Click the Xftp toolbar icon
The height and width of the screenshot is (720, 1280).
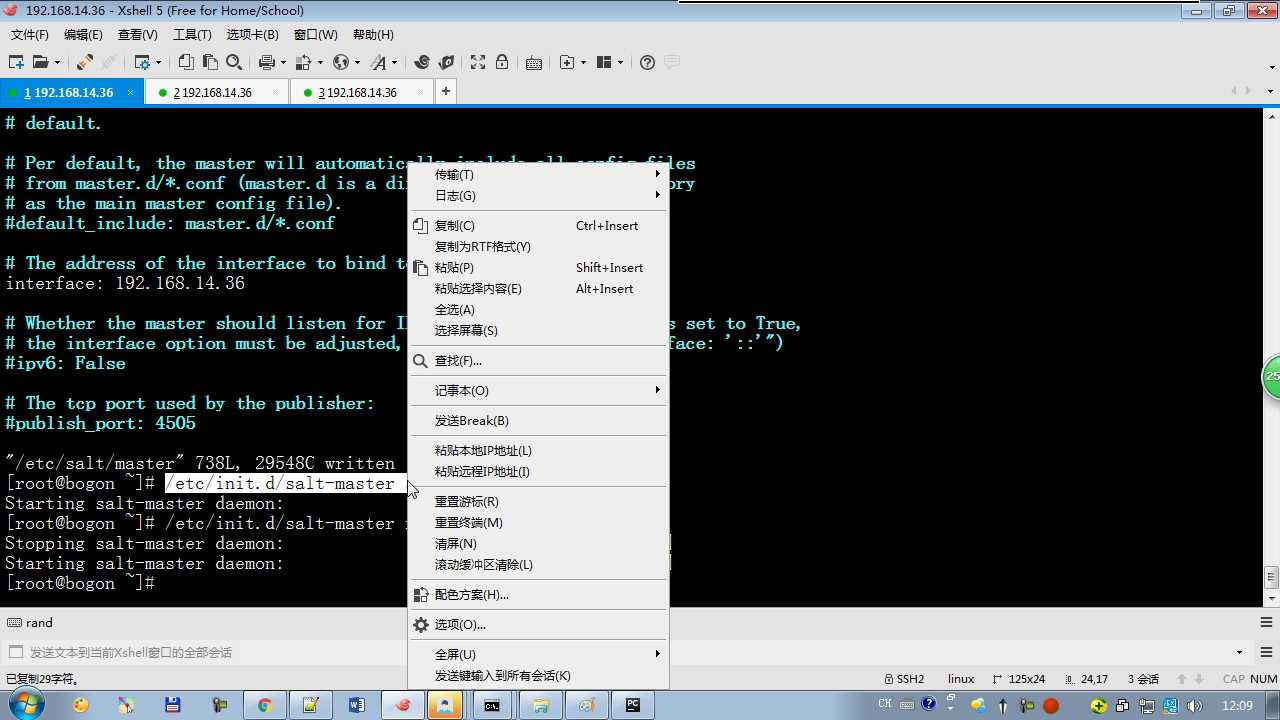pos(446,62)
